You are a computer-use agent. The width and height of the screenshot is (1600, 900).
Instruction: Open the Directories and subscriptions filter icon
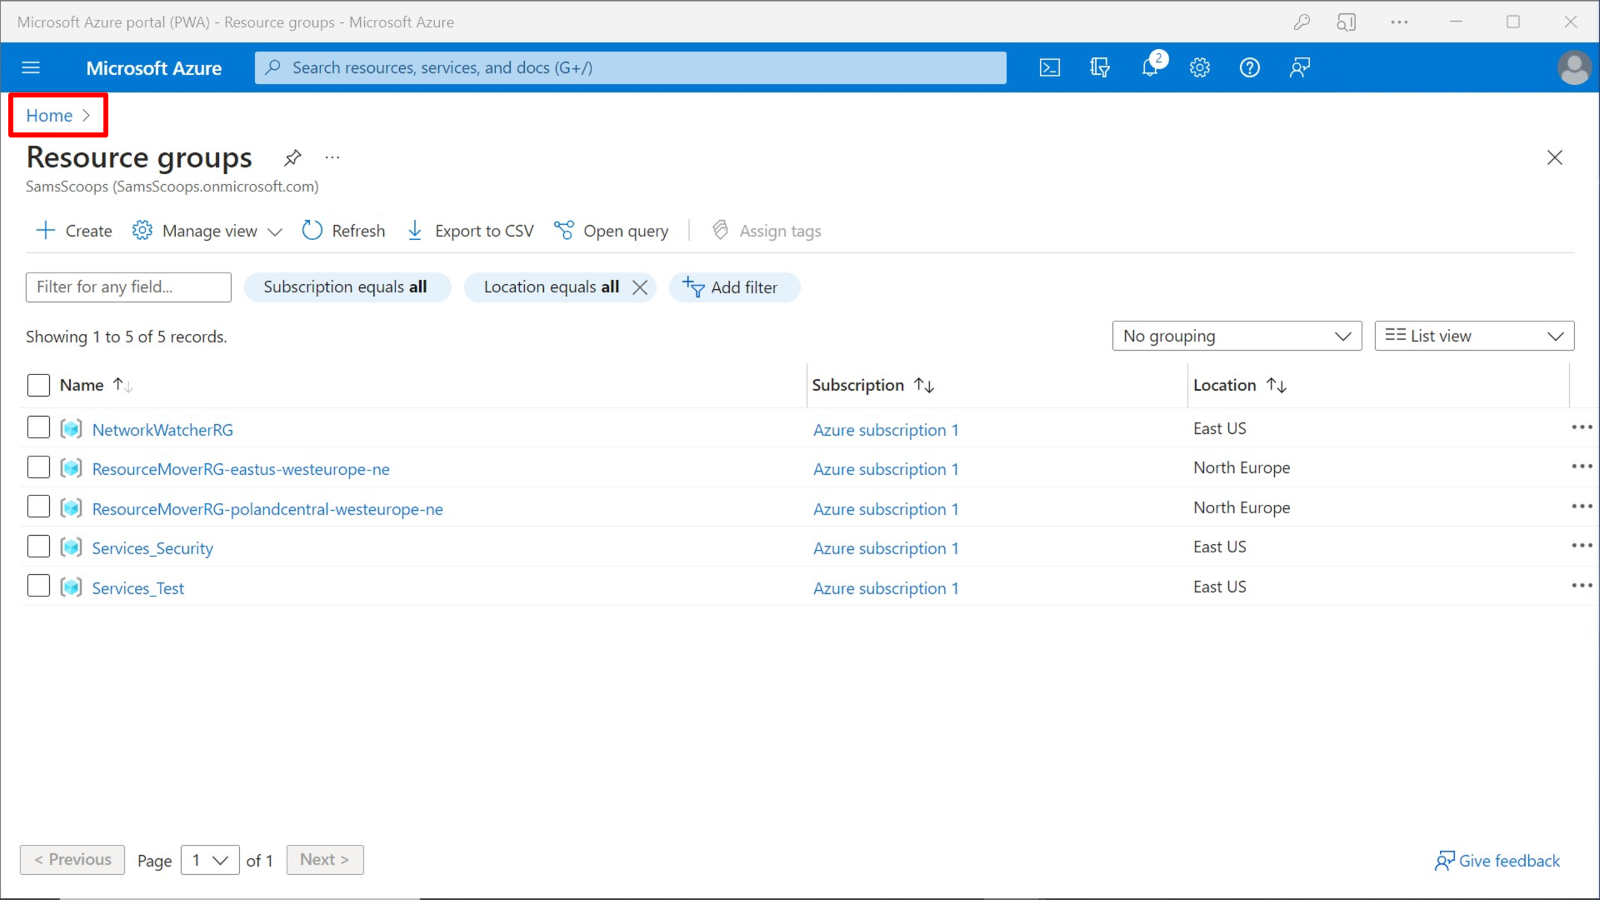pyautogui.click(x=1100, y=68)
